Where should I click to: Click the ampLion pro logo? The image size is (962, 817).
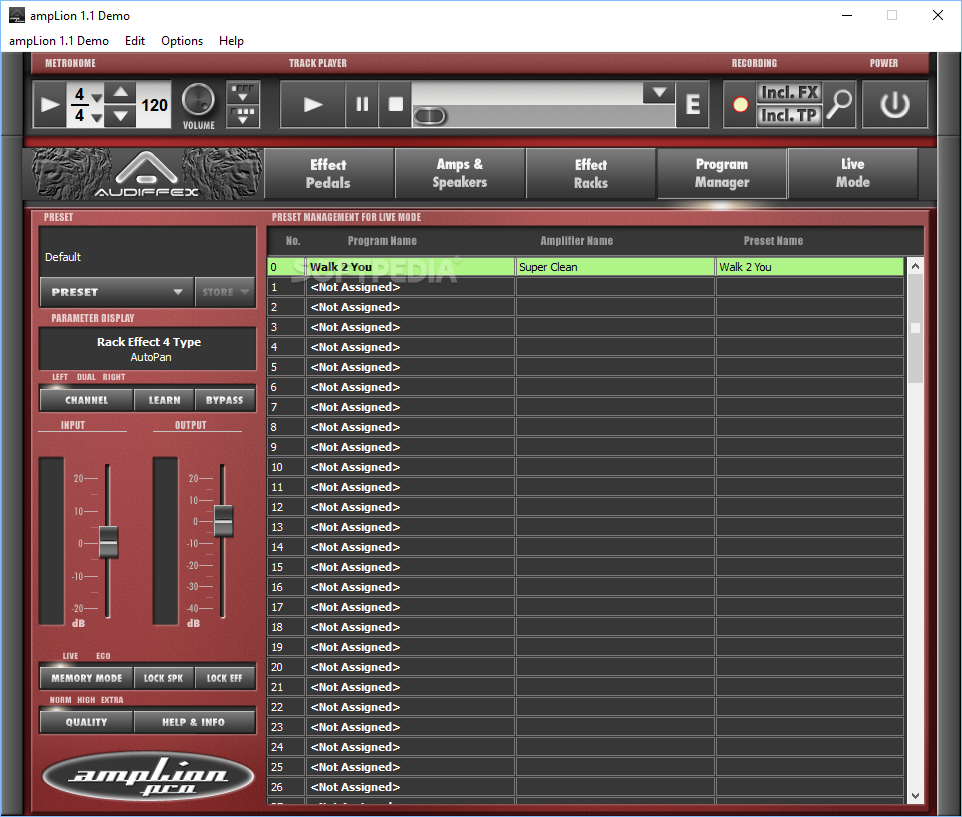click(148, 776)
